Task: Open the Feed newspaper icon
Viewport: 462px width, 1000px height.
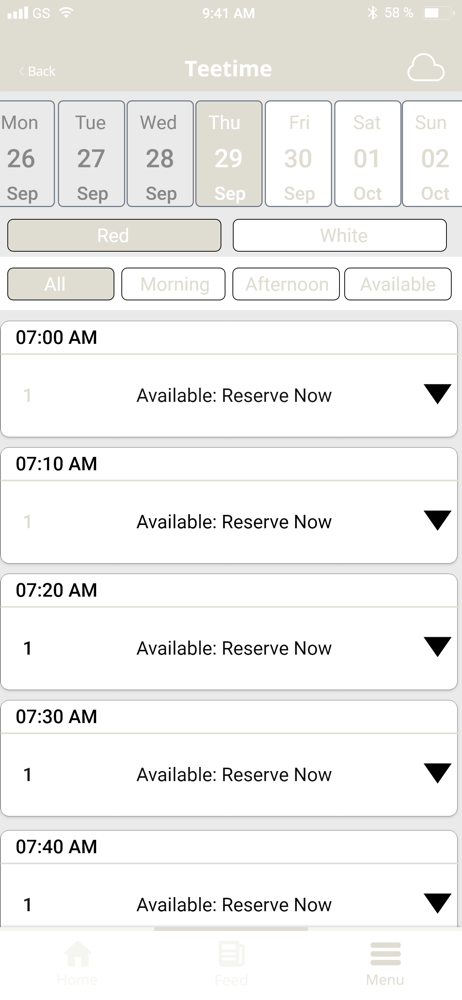Action: (231, 955)
